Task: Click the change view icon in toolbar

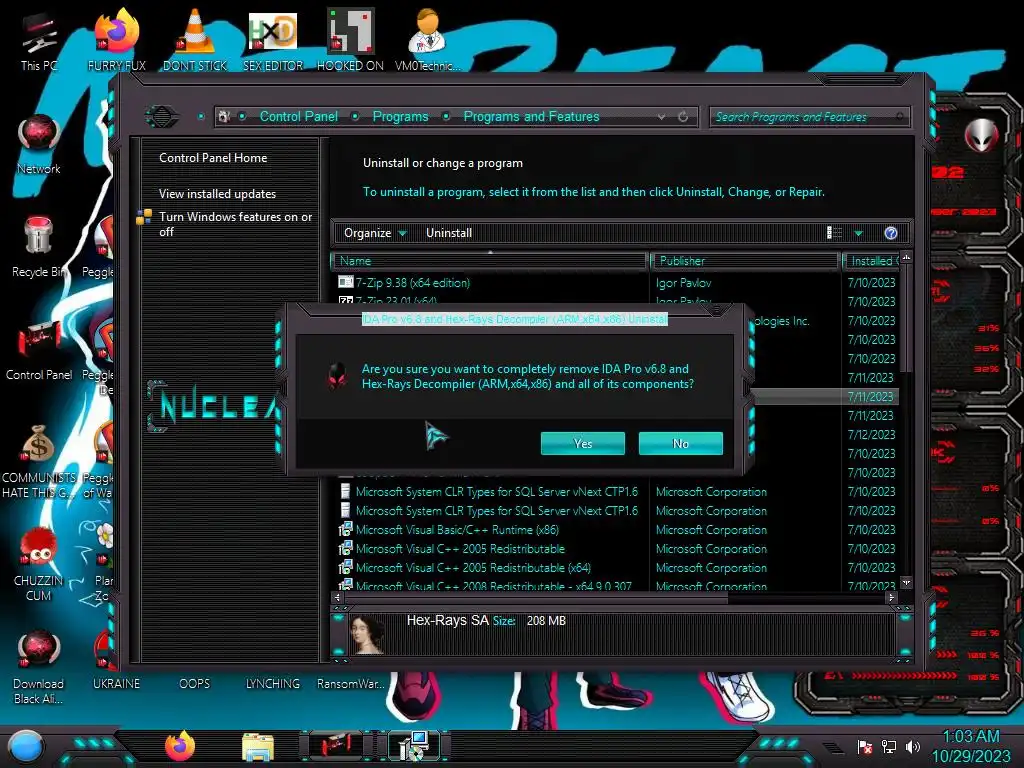Action: click(835, 233)
